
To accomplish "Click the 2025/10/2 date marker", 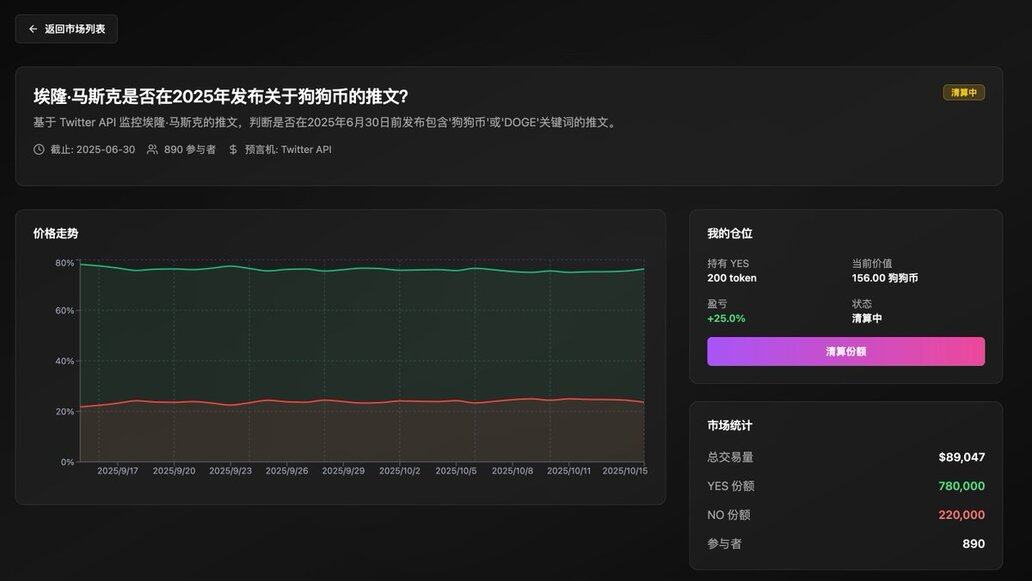I will 400,471.
